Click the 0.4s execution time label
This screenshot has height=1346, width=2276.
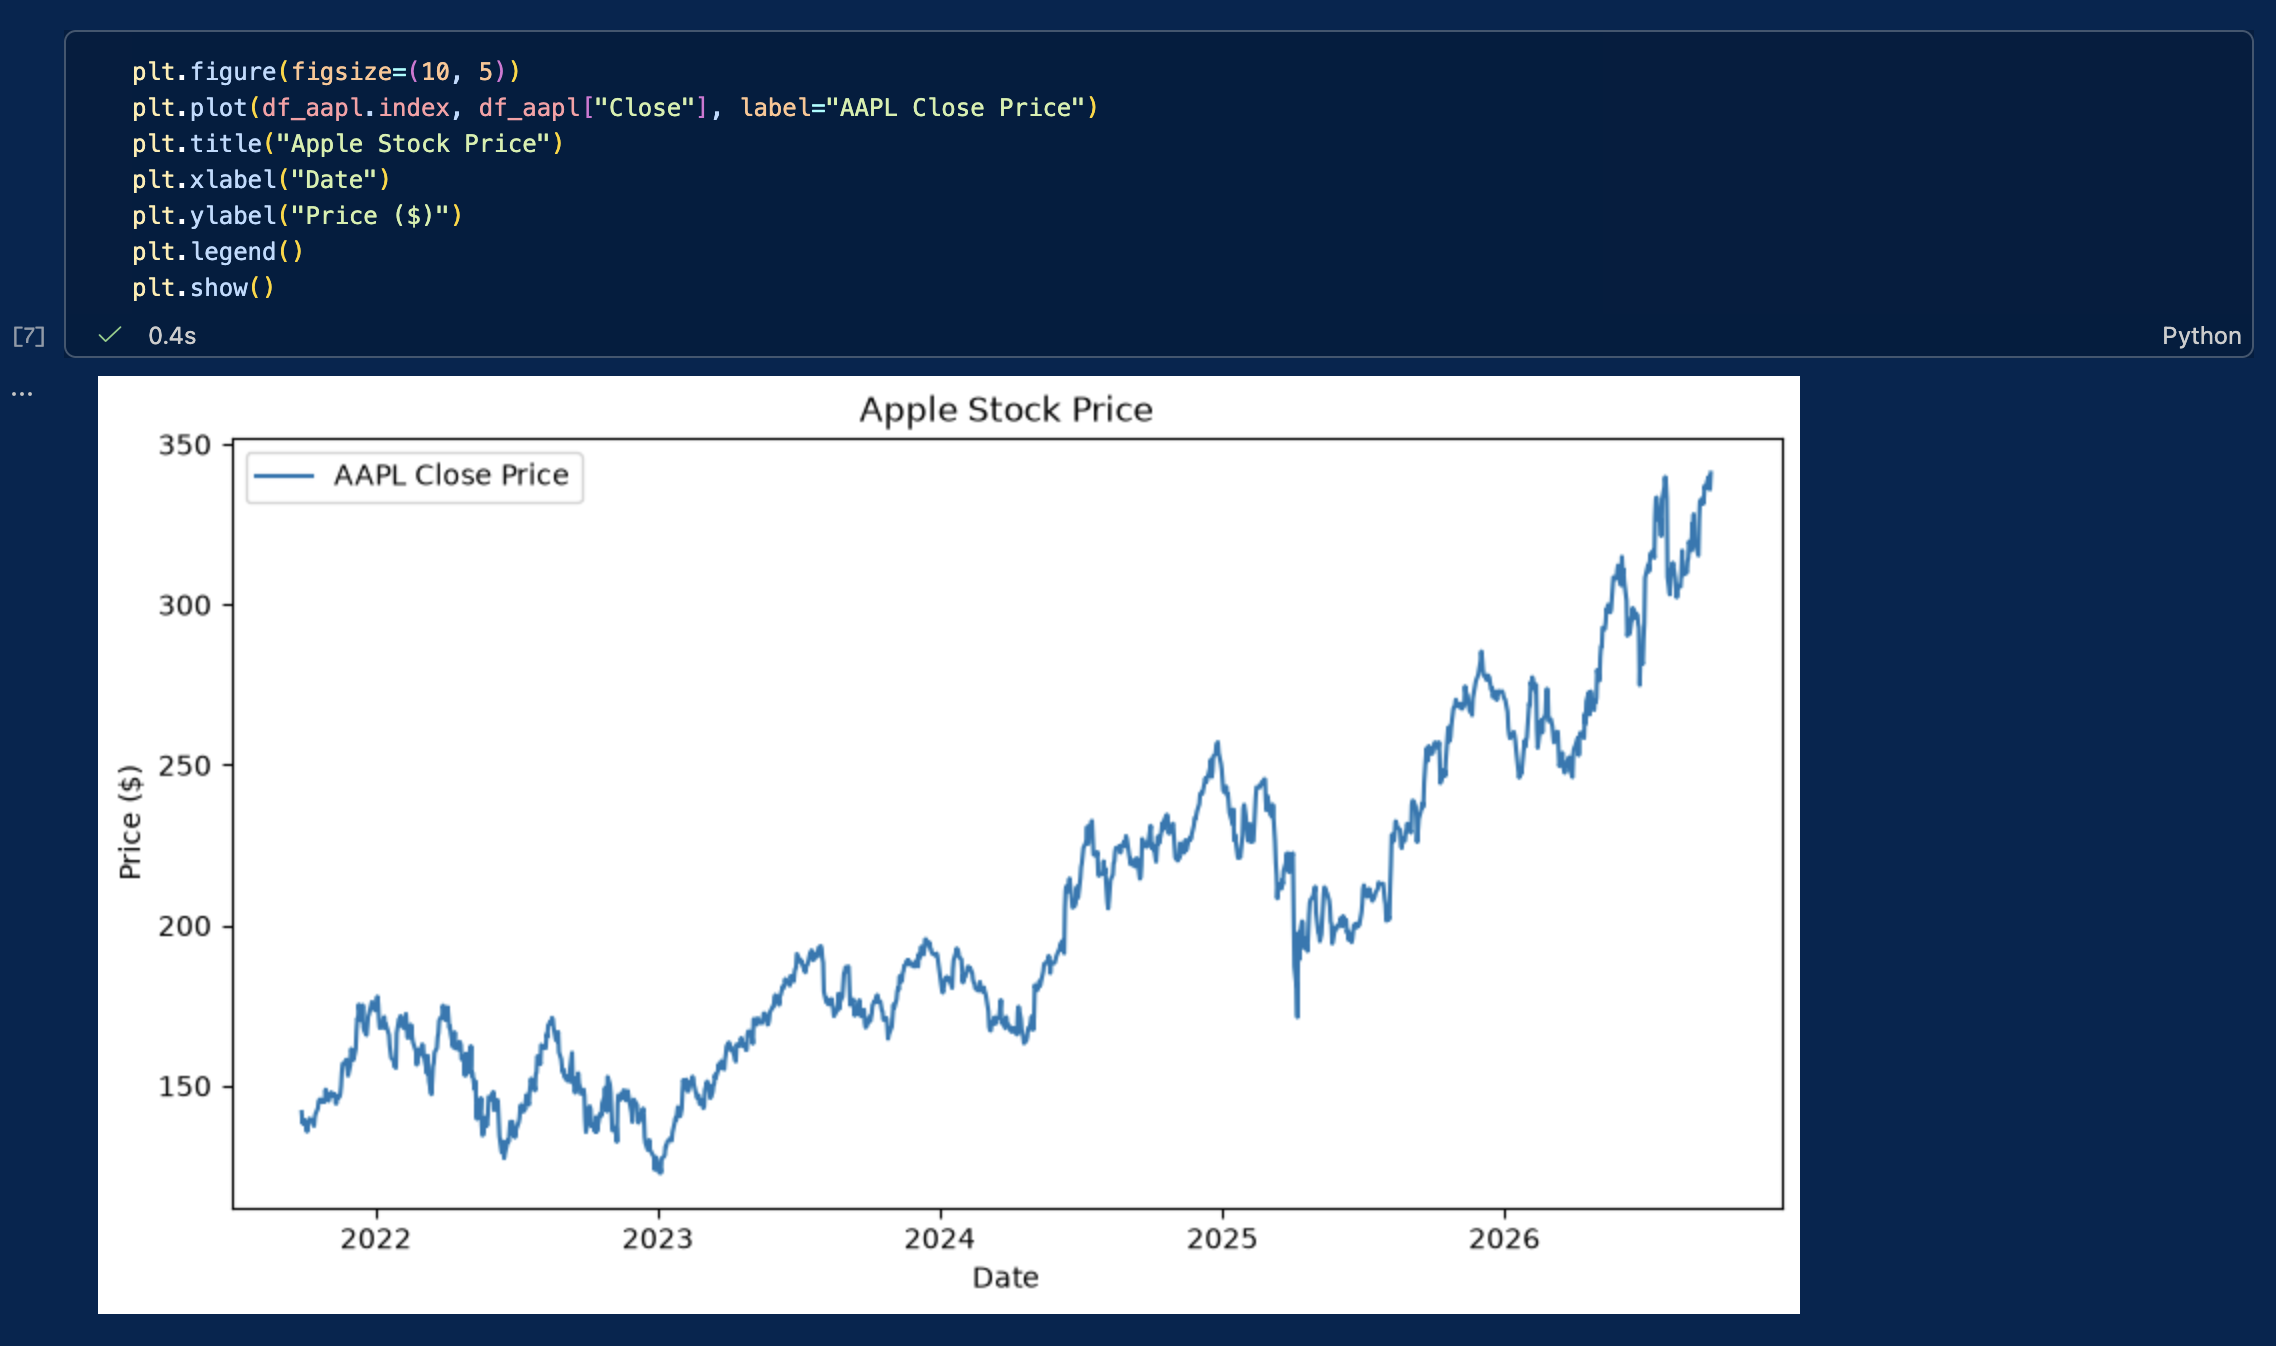pos(172,336)
